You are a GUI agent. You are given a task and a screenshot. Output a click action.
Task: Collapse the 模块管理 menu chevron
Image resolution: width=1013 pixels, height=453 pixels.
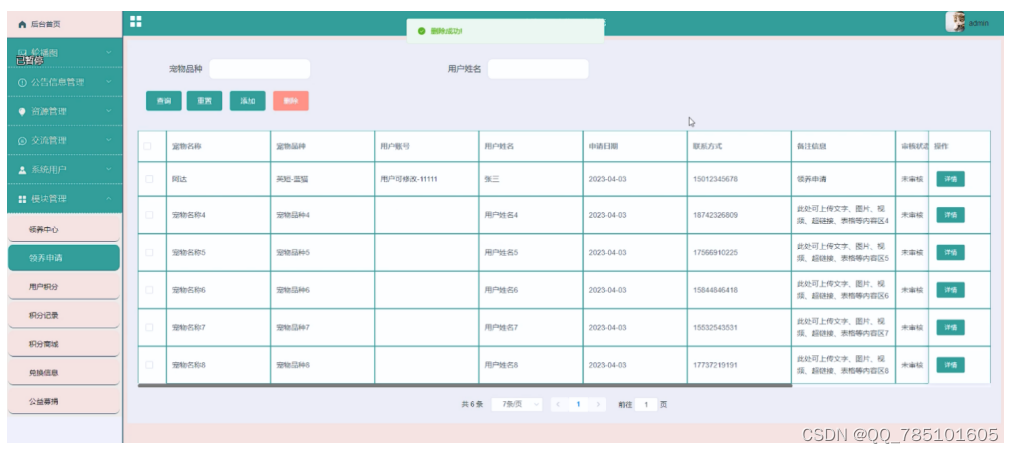pyautogui.click(x=107, y=199)
